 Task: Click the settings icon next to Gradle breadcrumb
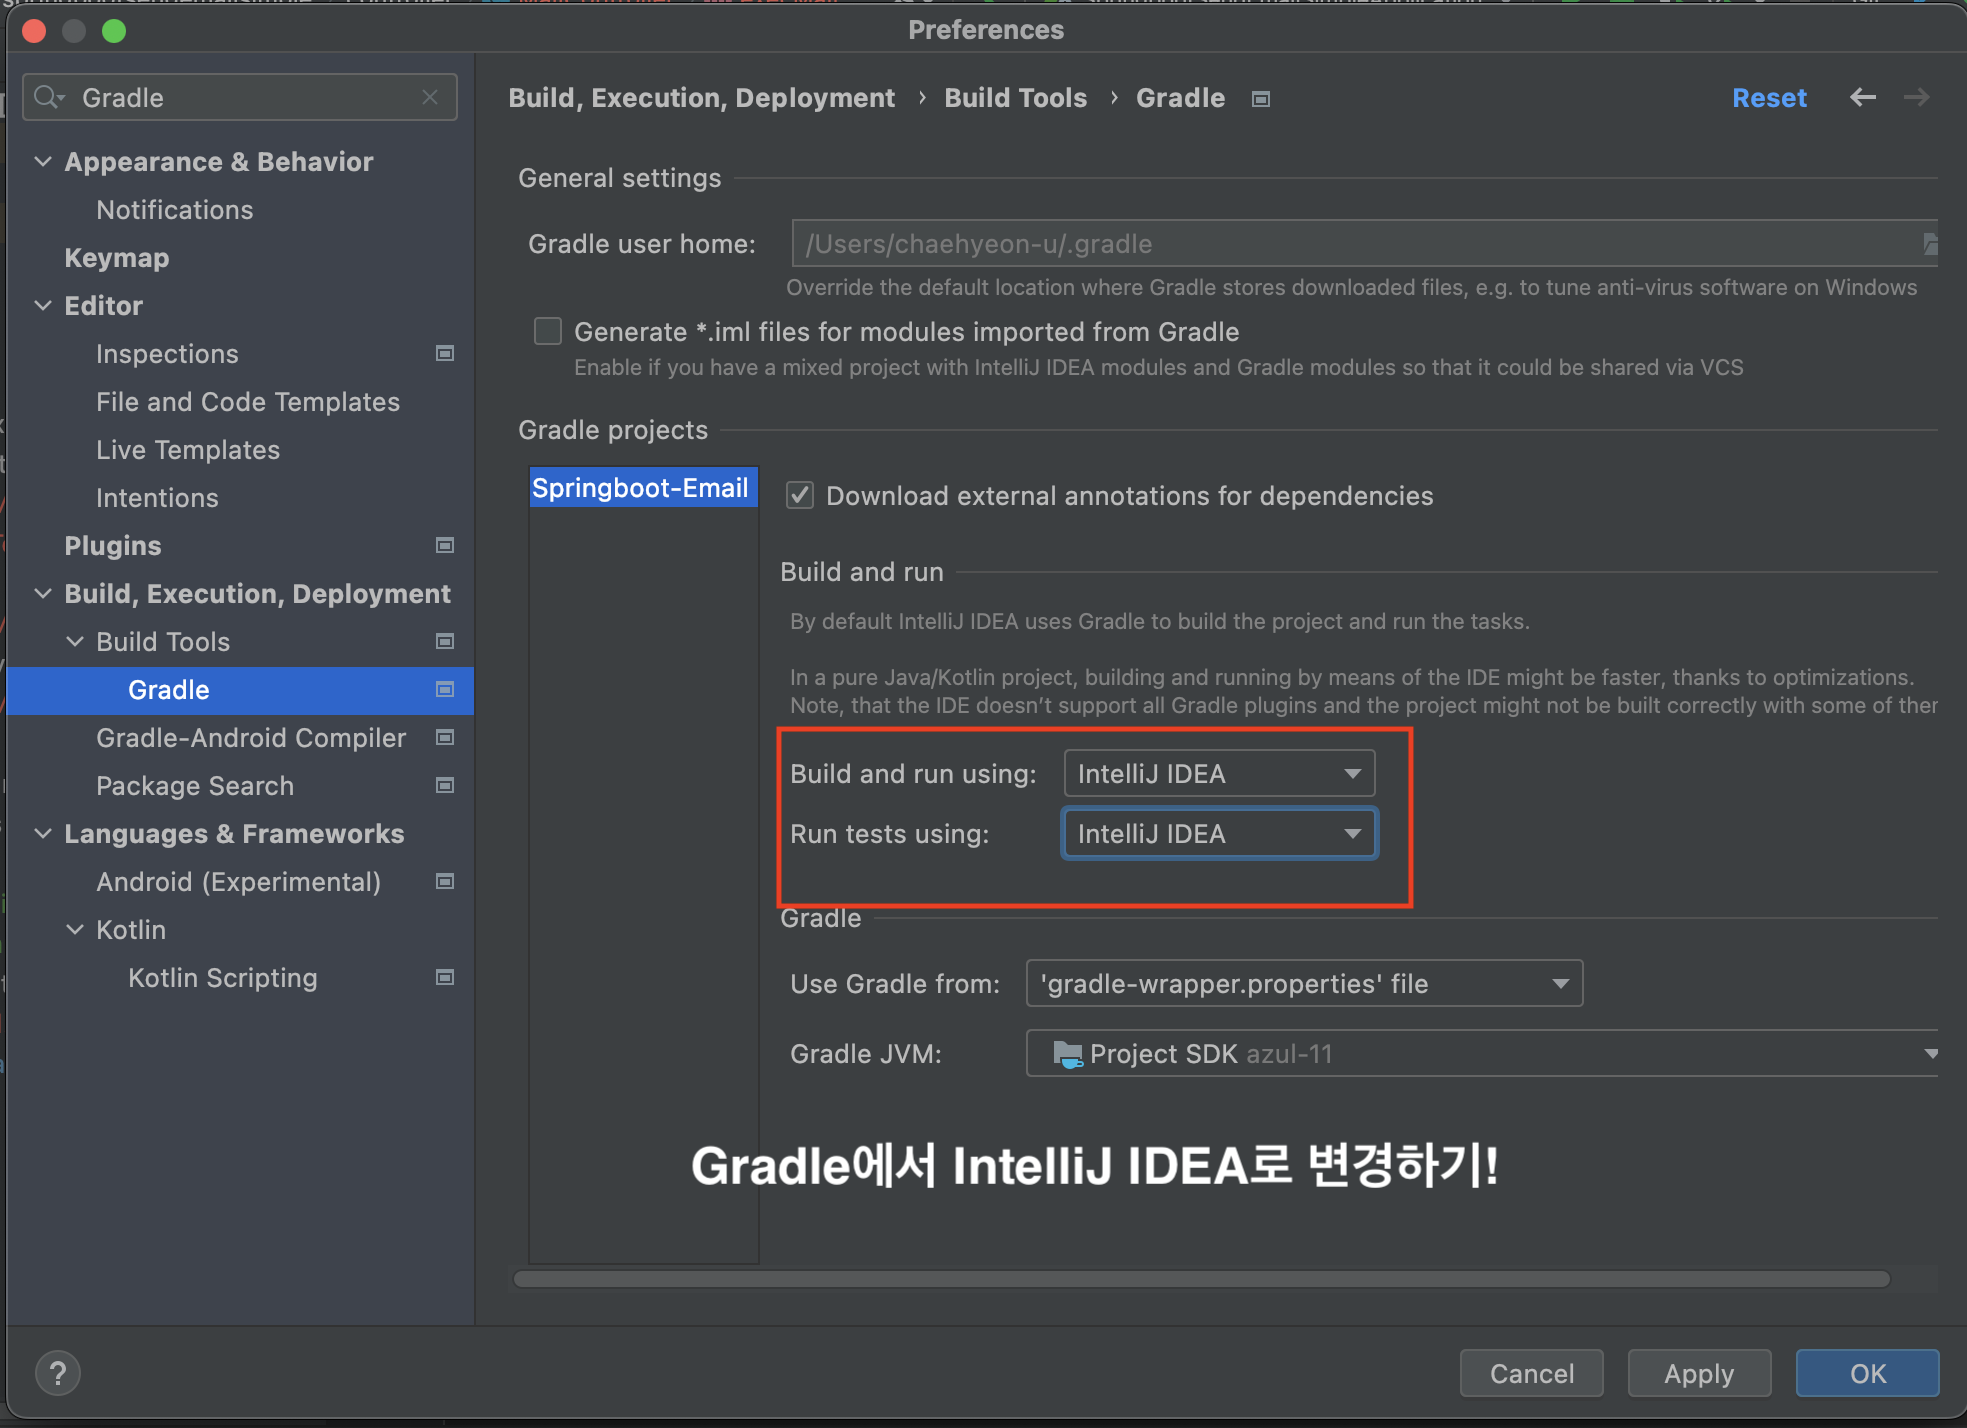coord(1259,98)
